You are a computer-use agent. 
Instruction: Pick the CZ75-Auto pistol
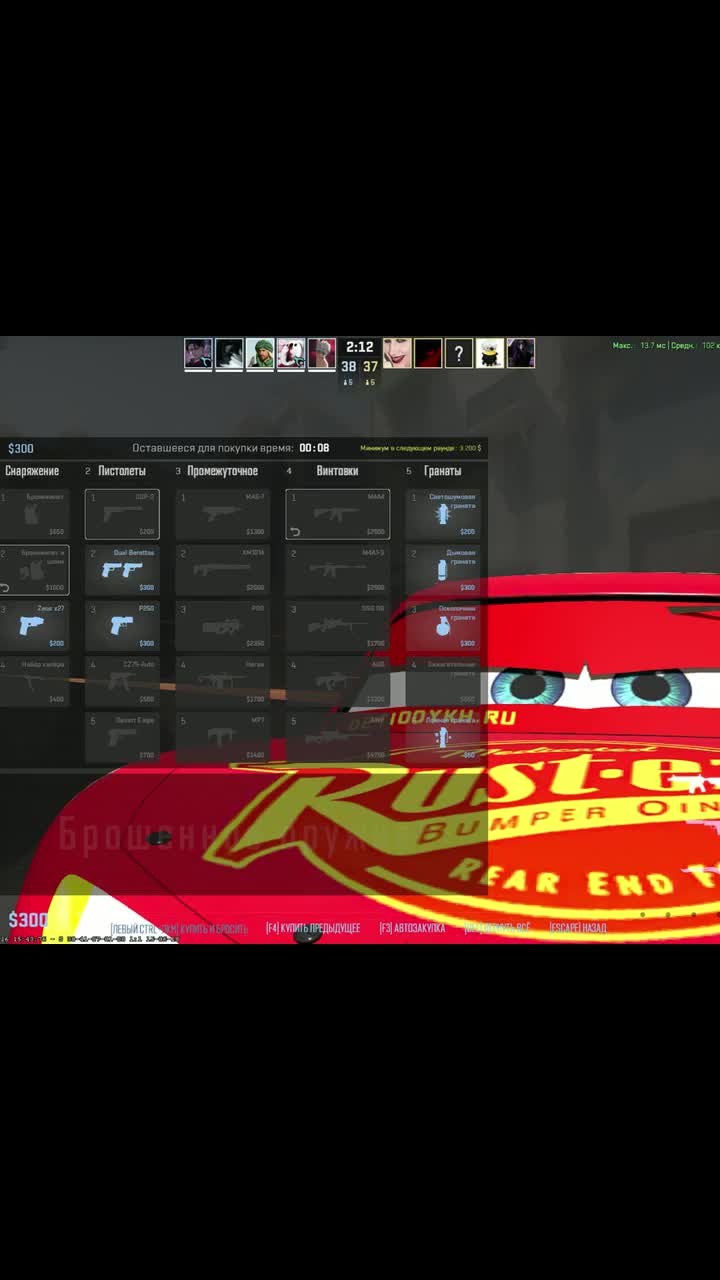pos(122,682)
